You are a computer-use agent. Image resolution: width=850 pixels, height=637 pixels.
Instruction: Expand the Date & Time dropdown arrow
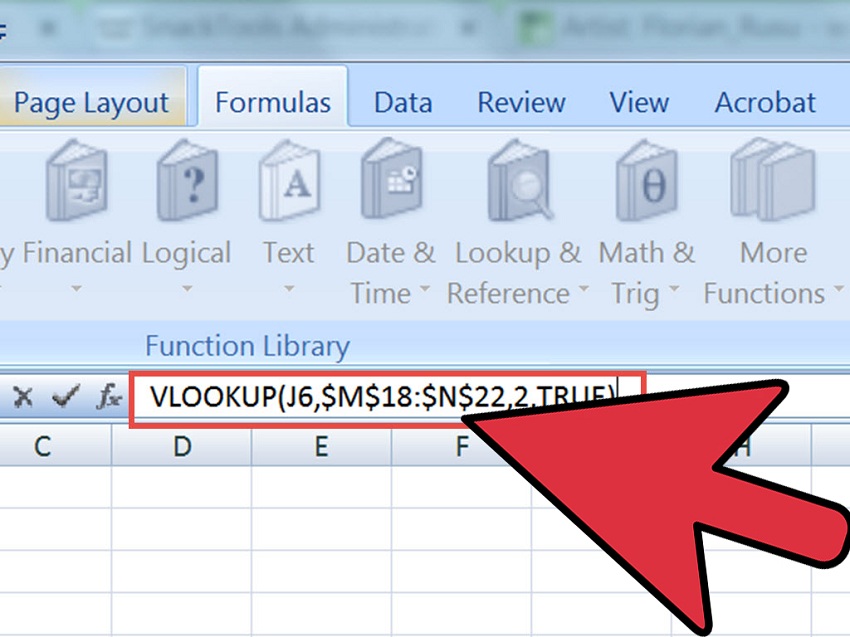tap(424, 288)
